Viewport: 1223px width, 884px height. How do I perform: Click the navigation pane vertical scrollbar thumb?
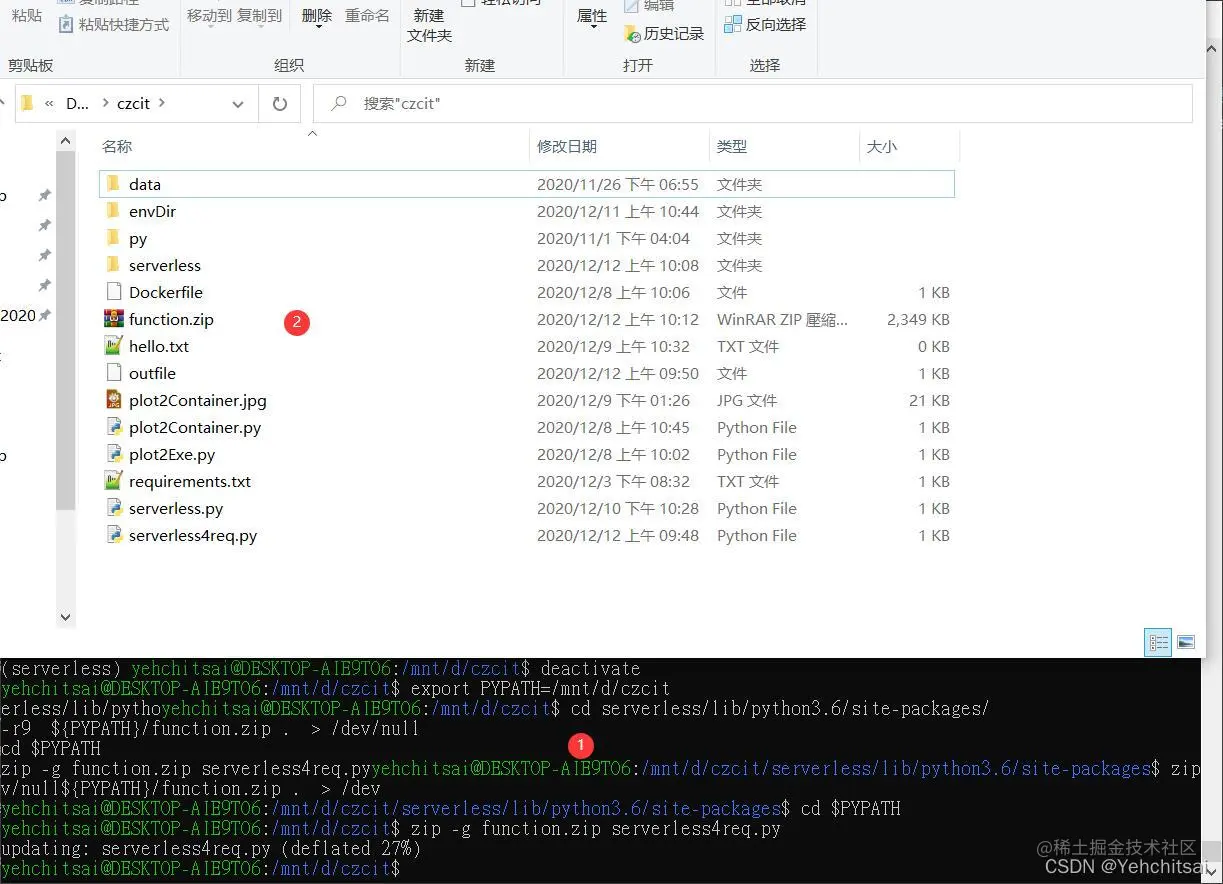click(66, 330)
